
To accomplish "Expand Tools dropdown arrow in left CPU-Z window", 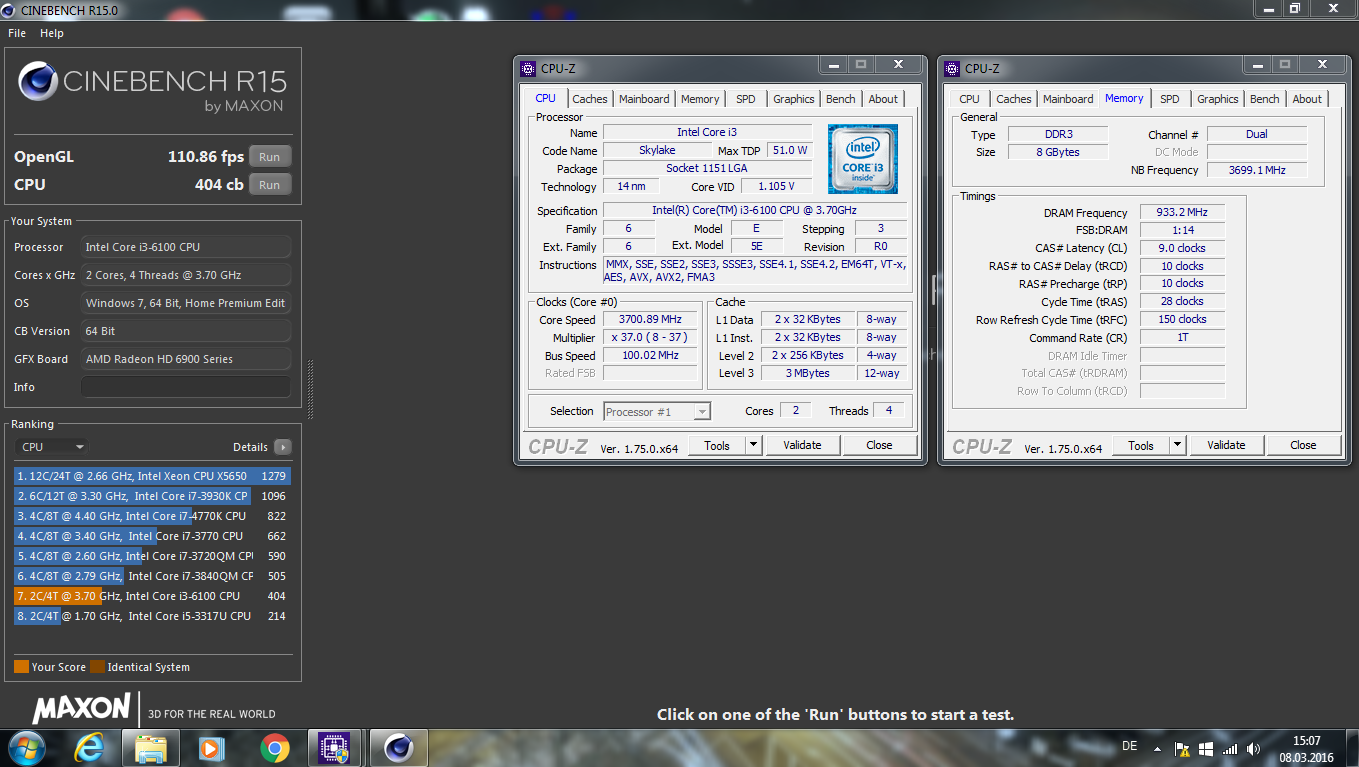I will click(x=754, y=445).
